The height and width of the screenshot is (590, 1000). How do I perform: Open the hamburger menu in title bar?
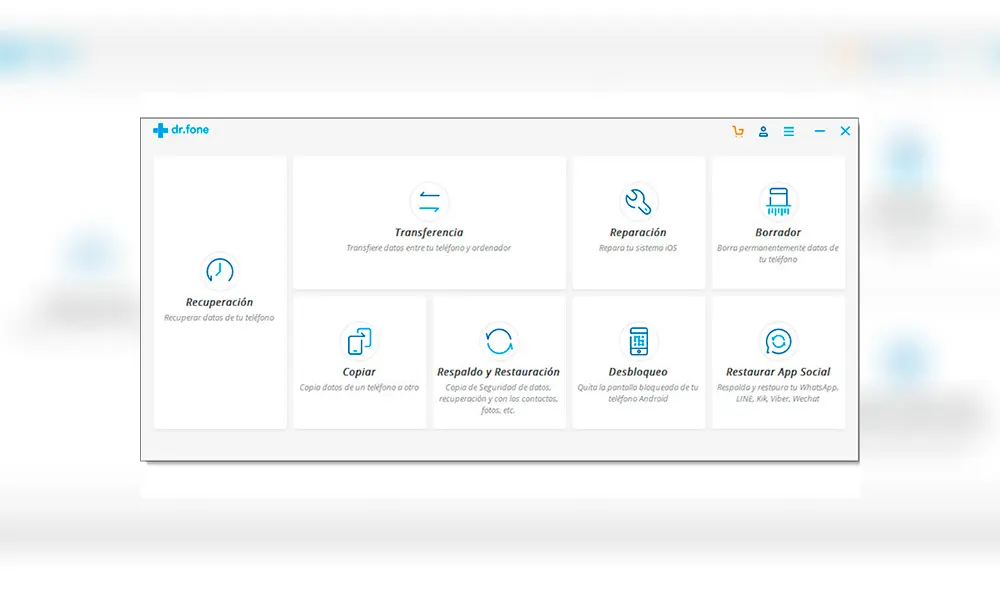789,131
